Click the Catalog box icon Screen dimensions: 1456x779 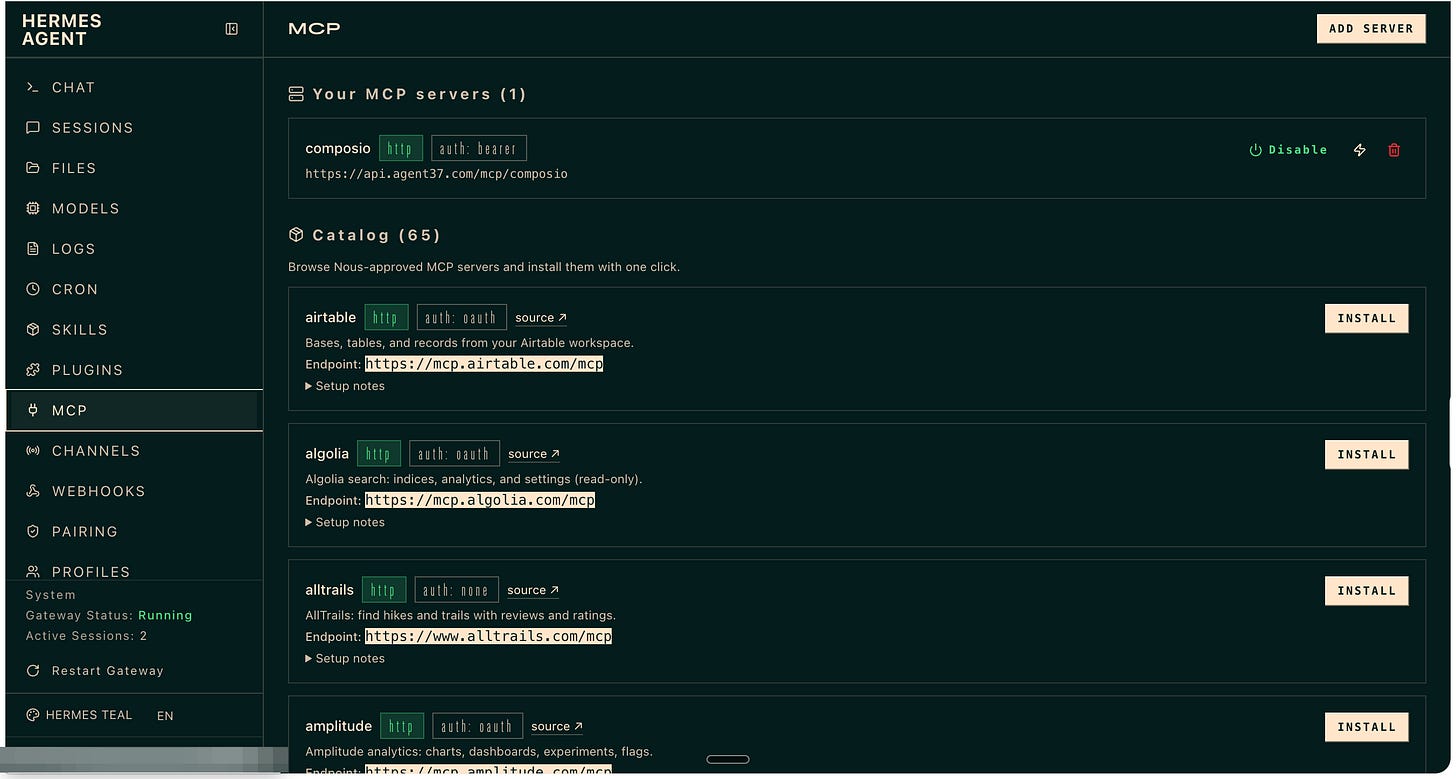(295, 235)
